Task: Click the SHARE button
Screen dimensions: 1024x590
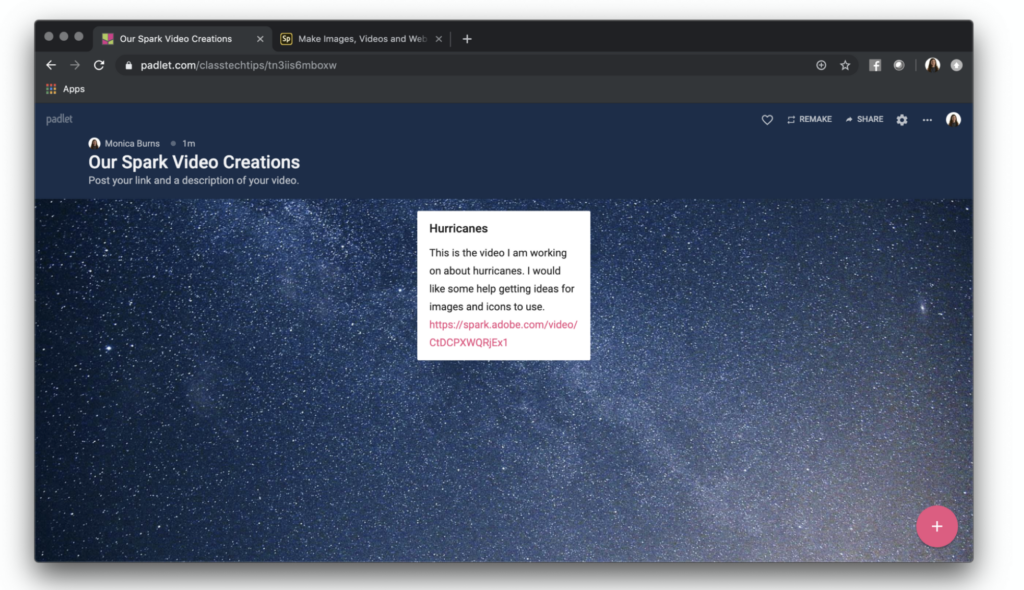Action: (864, 120)
